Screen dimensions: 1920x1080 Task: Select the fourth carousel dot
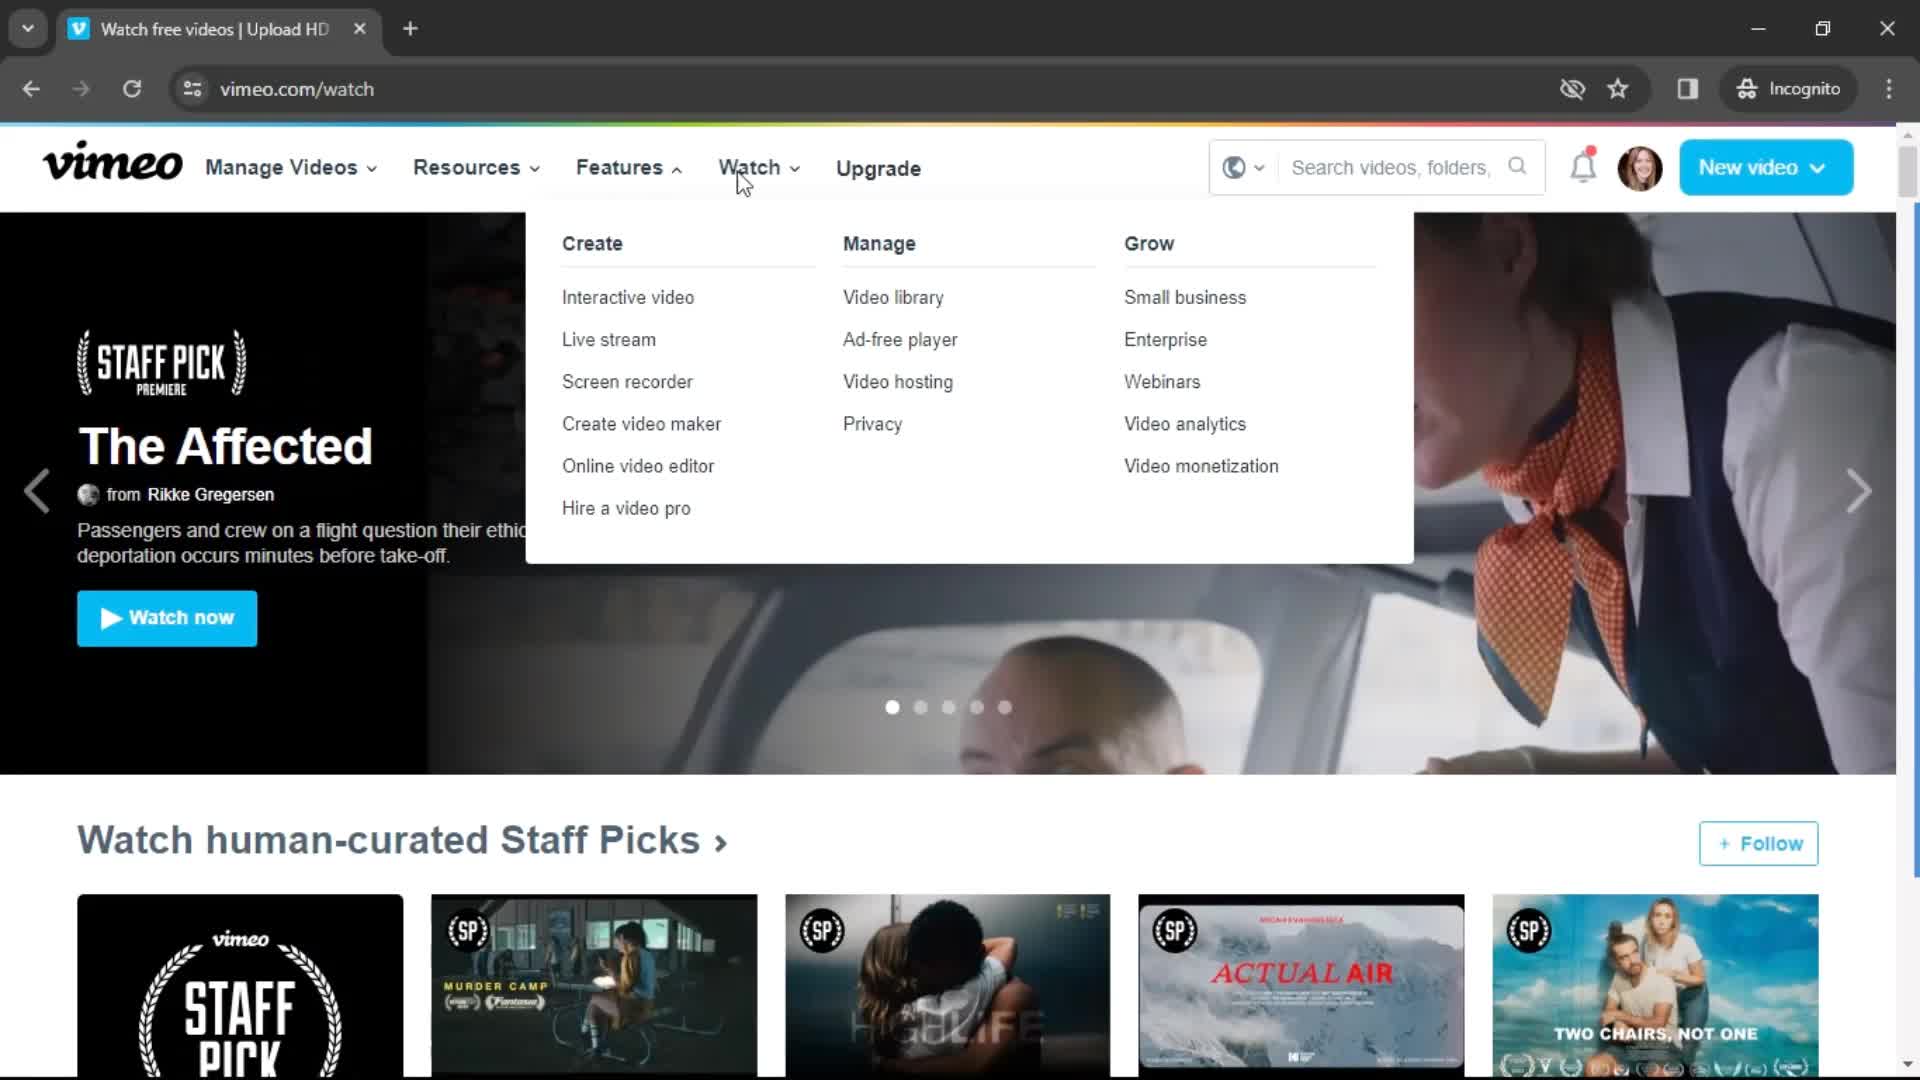click(976, 707)
